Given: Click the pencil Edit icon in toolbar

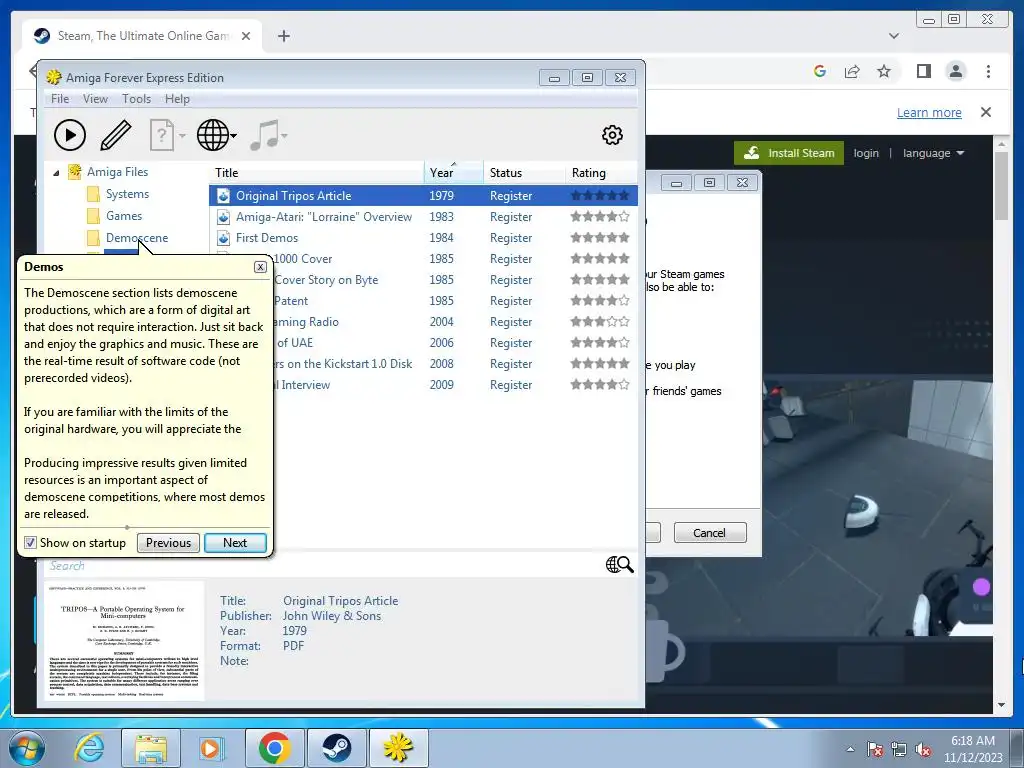Looking at the screenshot, I should (116, 135).
